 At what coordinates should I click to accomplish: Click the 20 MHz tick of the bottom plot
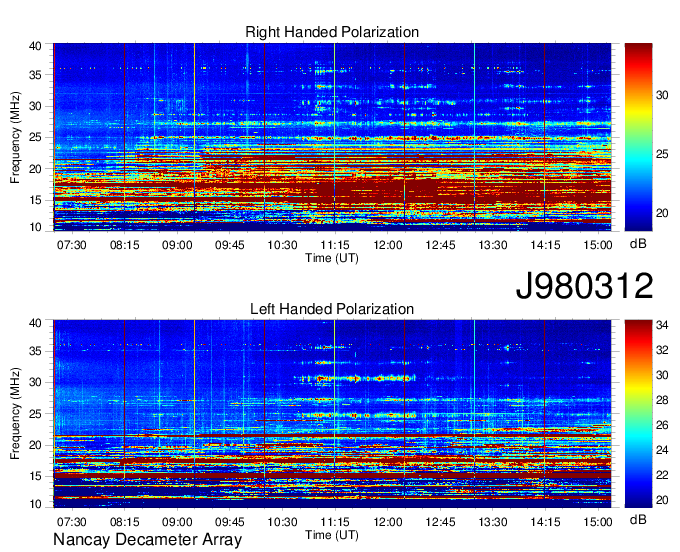35,445
